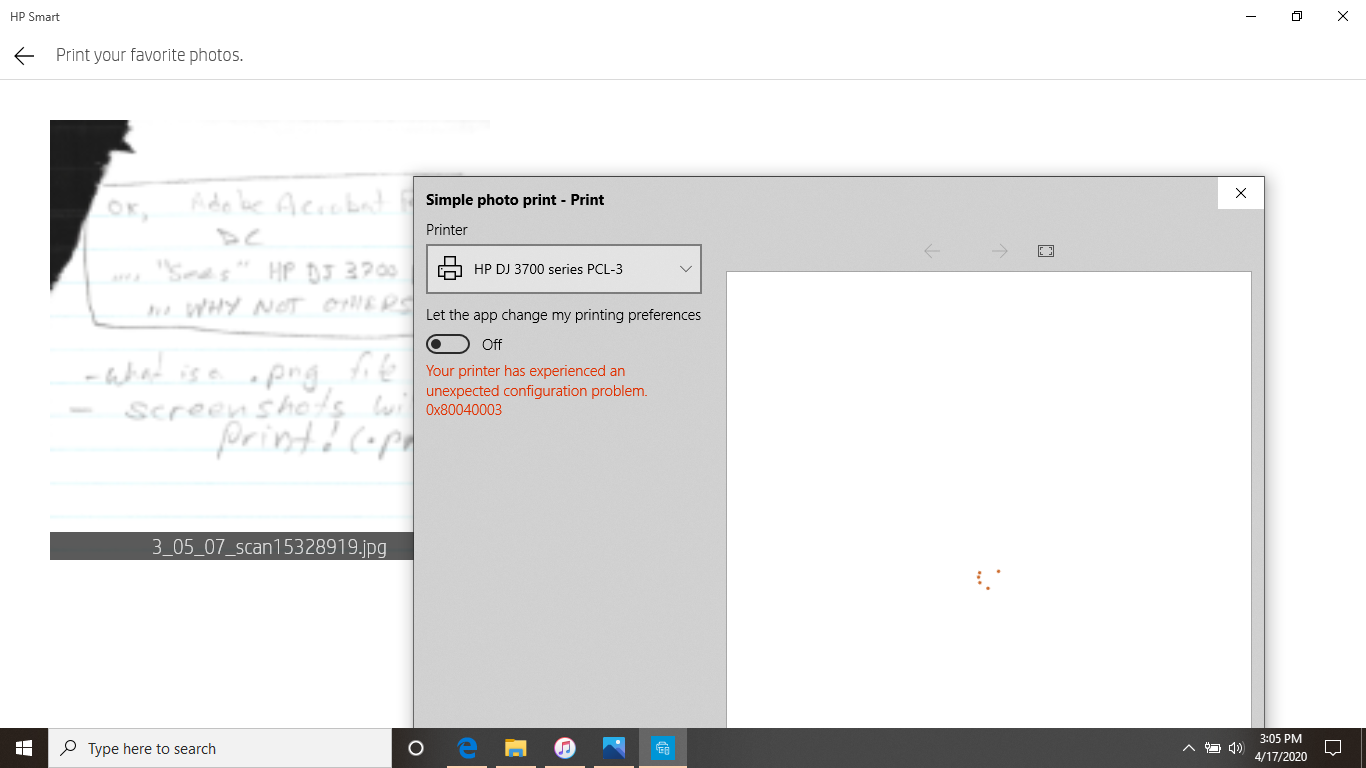Image resolution: width=1366 pixels, height=768 pixels.
Task: Go to next preview page arrow
Action: [999, 251]
